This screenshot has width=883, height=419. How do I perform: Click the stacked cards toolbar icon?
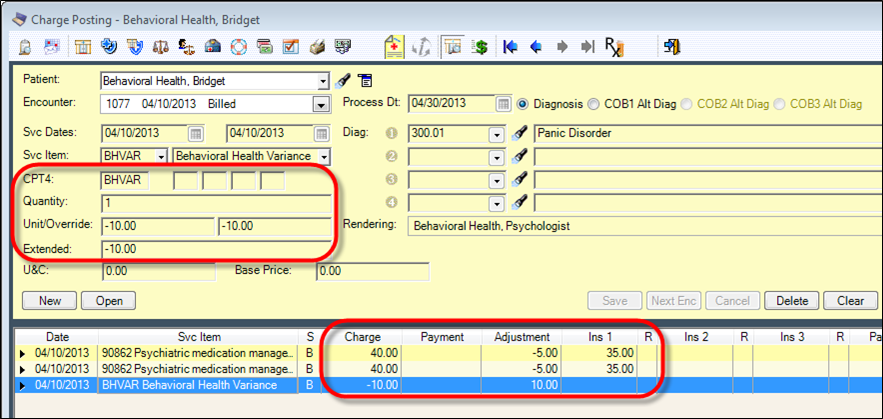click(x=265, y=46)
